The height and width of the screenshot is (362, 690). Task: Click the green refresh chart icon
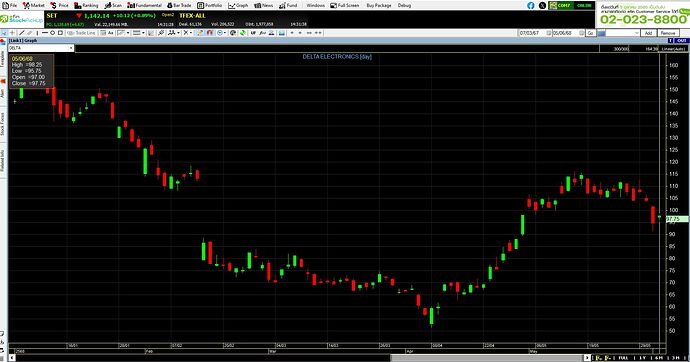242,33
